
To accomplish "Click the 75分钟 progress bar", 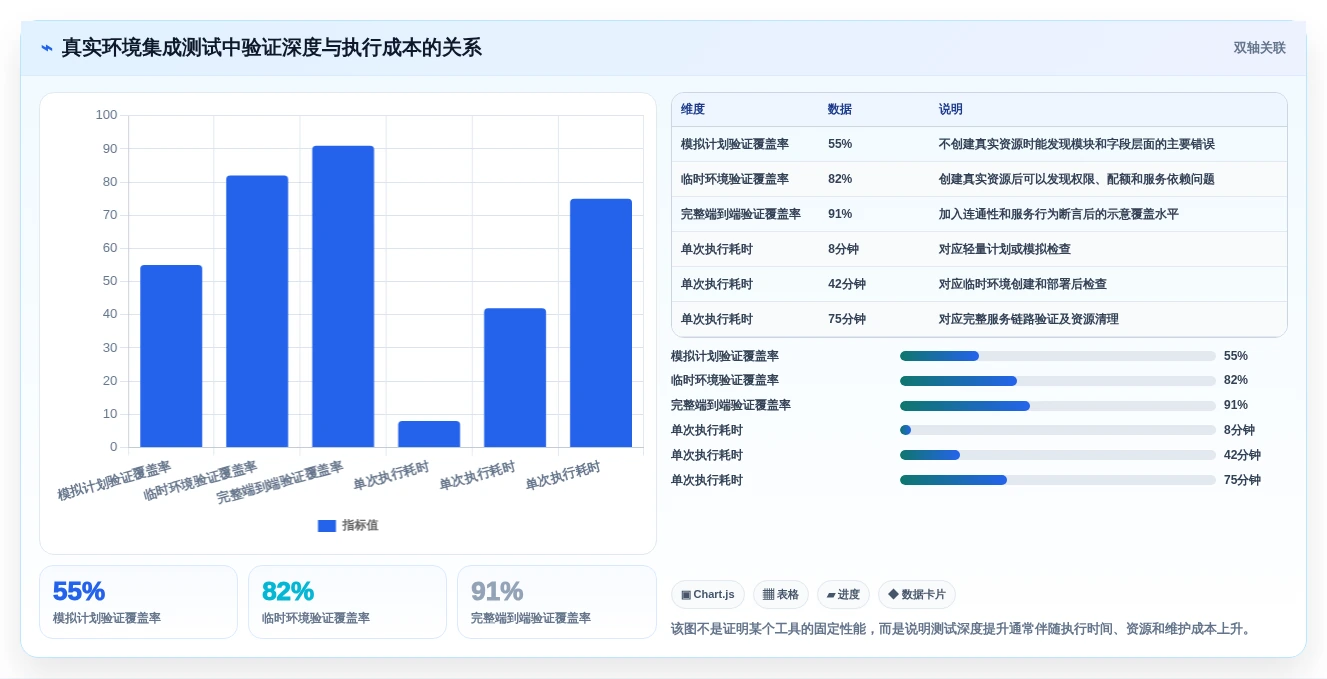I will (x=1058, y=480).
